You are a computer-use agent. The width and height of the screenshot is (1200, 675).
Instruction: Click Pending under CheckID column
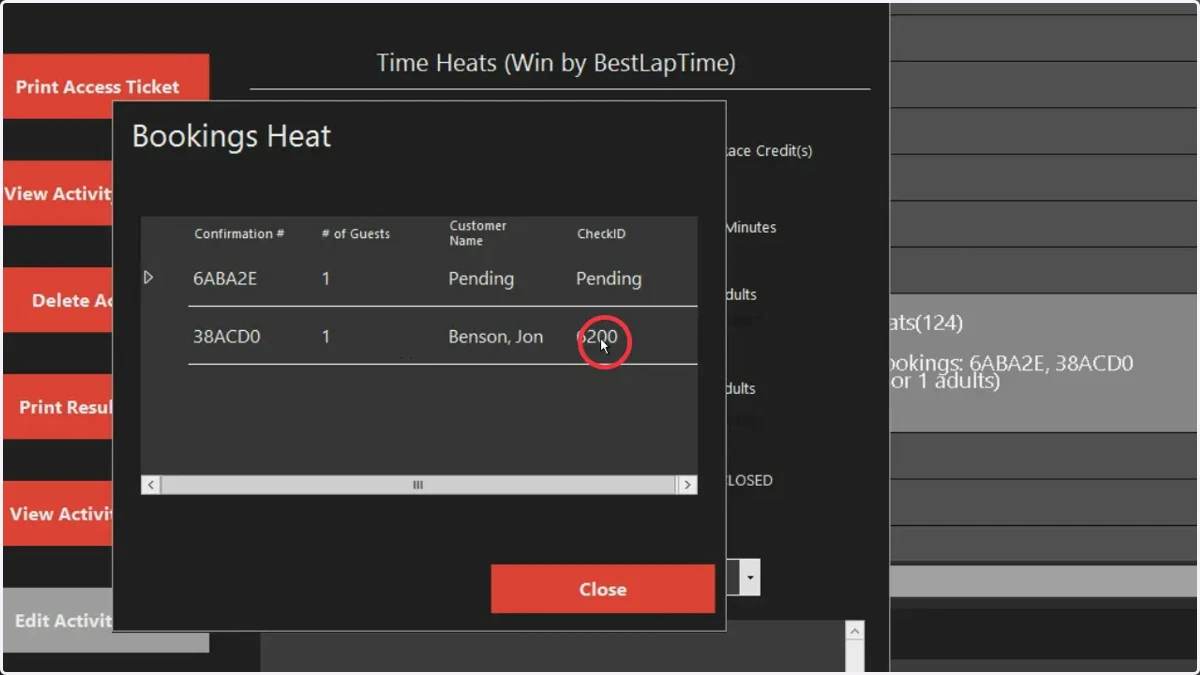pyautogui.click(x=609, y=279)
